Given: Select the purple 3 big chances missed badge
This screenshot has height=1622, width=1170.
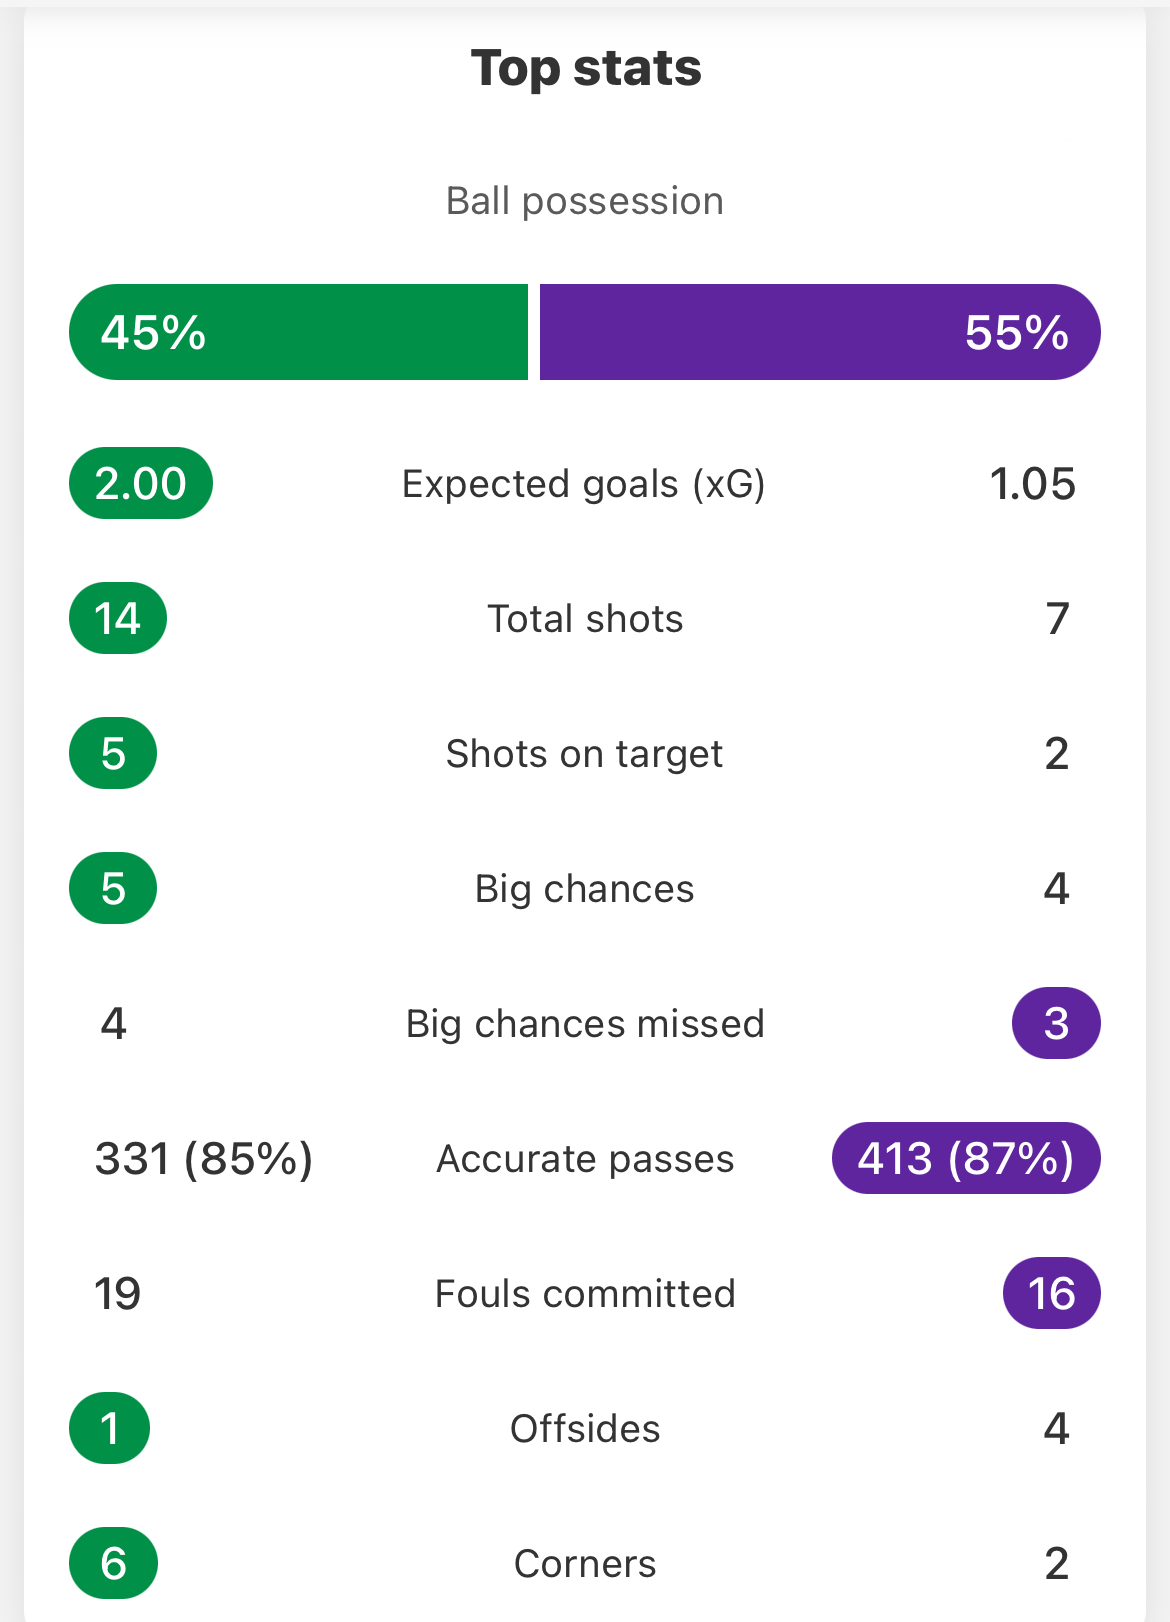Looking at the screenshot, I should pyautogui.click(x=1056, y=1023).
